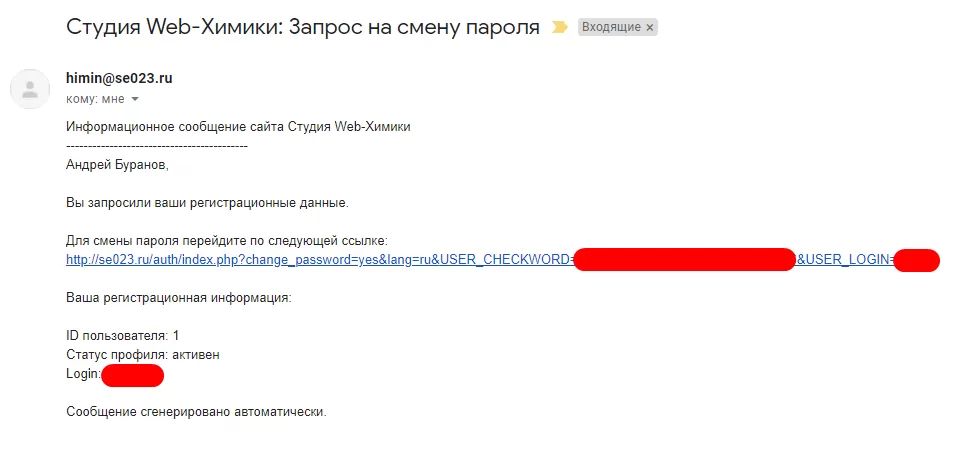Screen dimensions: 976x470
Task: Click the sender's avatar icon
Action: [x=30, y=89]
